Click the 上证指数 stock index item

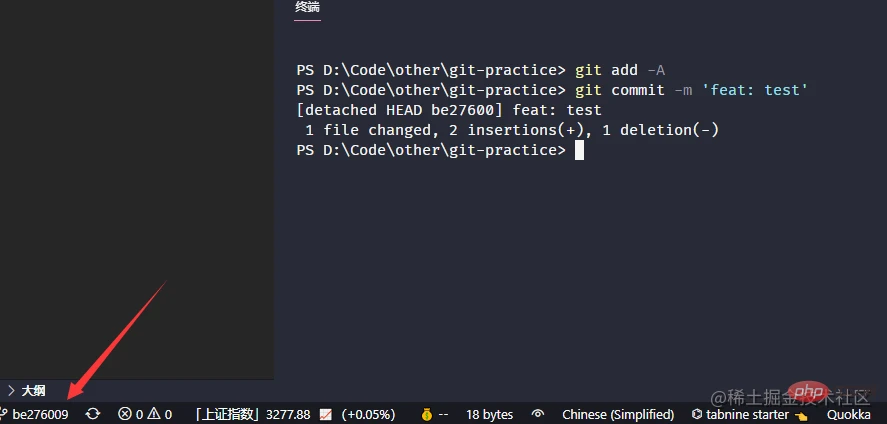[x=228, y=414]
